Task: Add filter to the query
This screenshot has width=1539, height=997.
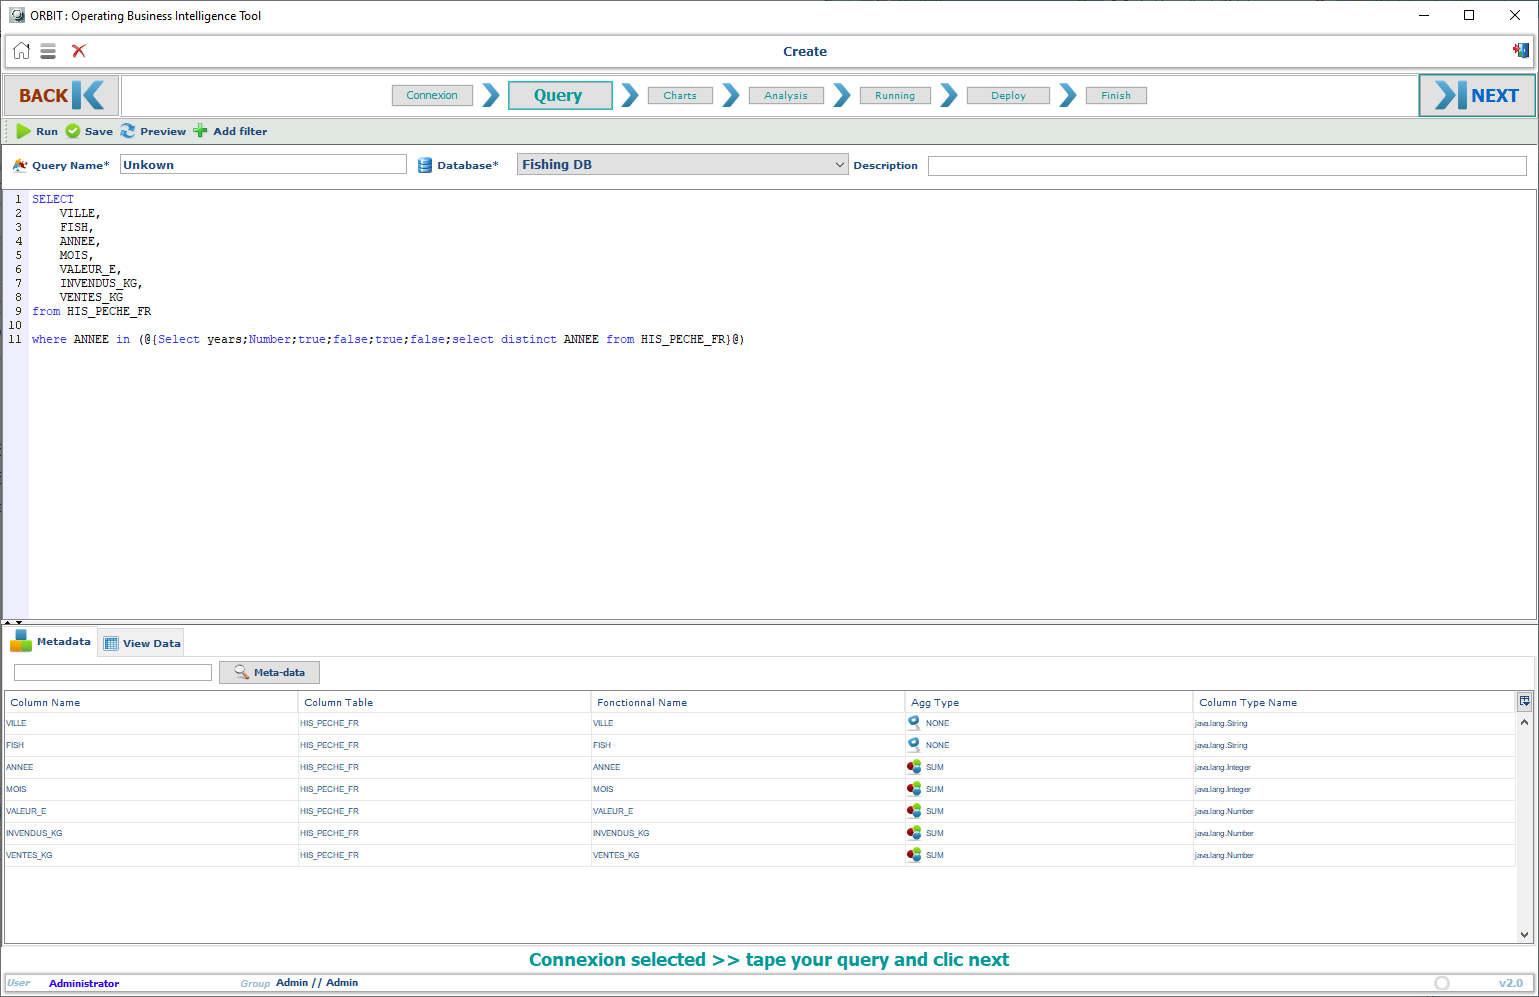Action: point(230,131)
